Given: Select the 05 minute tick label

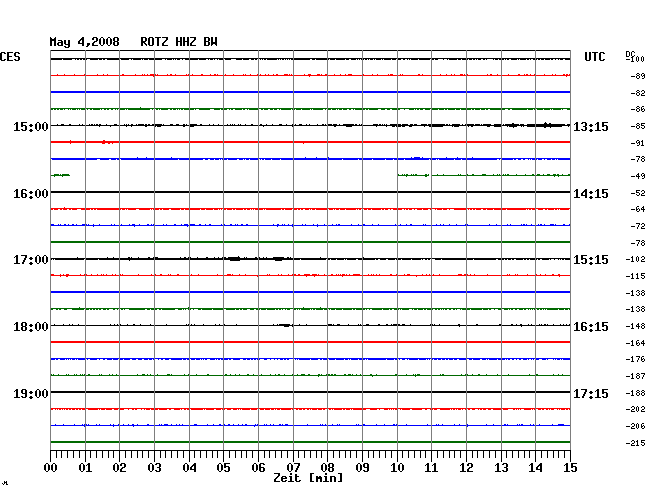Looking at the screenshot, I should tap(223, 468).
